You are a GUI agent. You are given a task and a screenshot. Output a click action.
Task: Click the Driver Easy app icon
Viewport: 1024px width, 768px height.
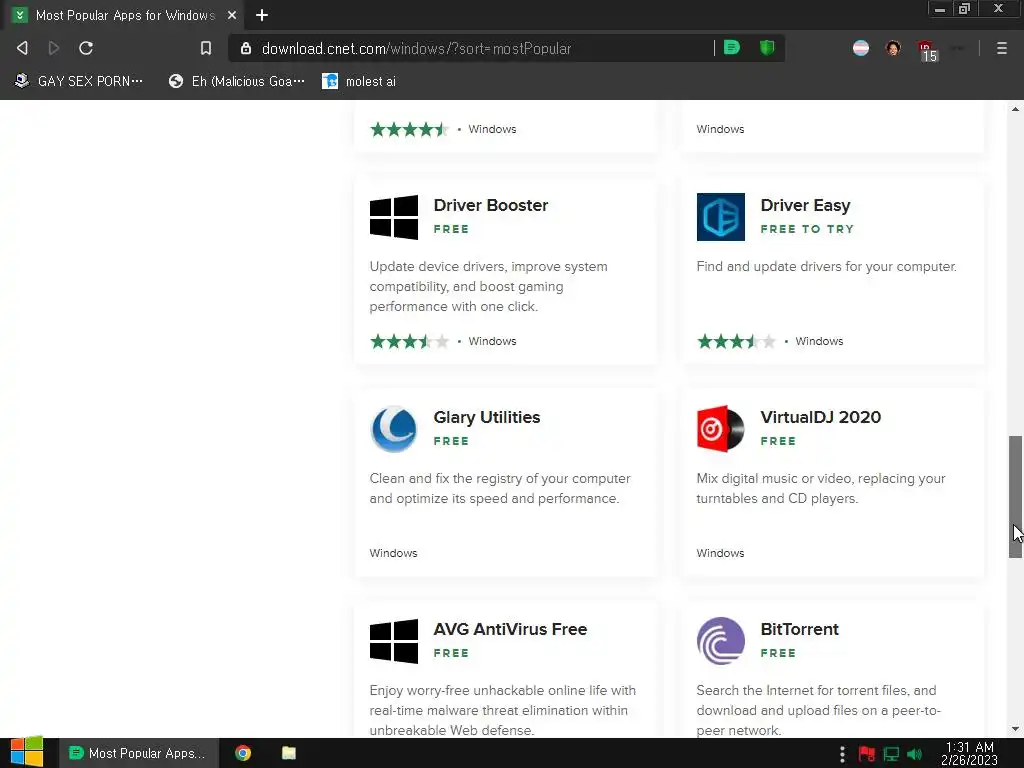tap(720, 217)
